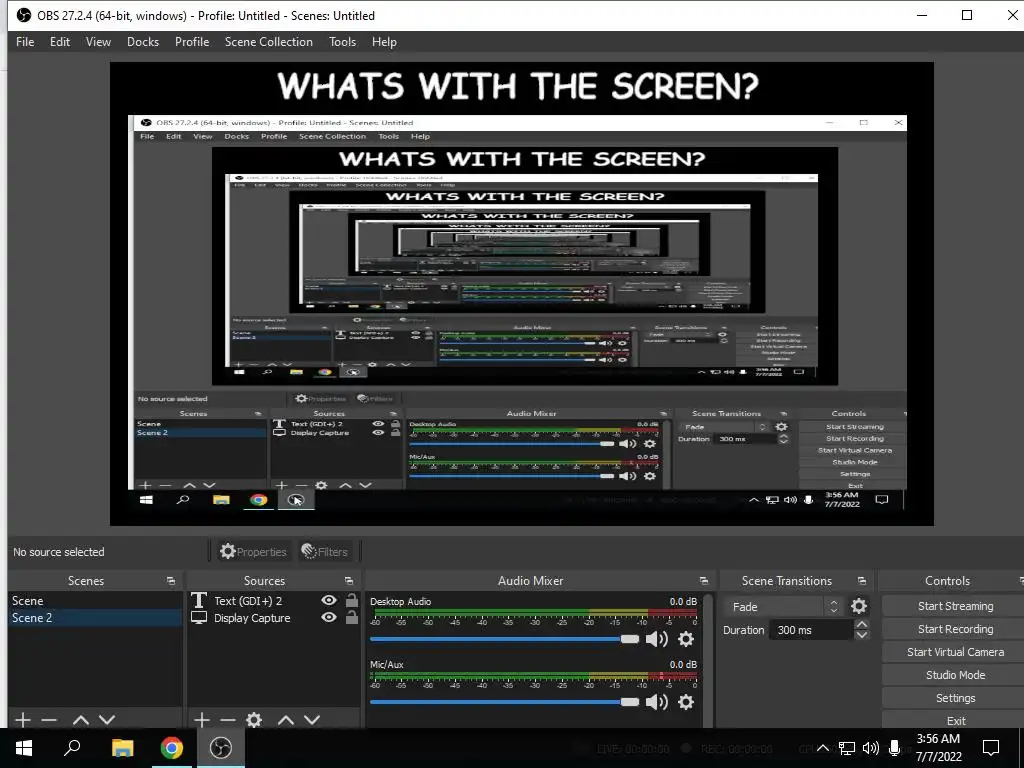1024x768 pixels.
Task: Pop out the Audio Mixer dock
Action: click(703, 581)
